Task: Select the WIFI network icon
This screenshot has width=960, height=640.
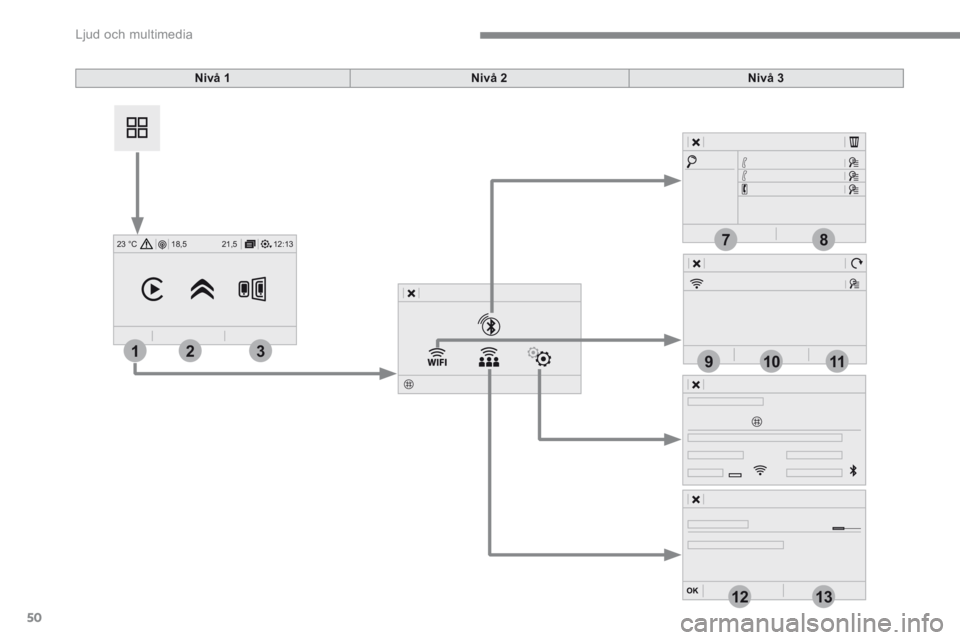Action: (x=437, y=357)
